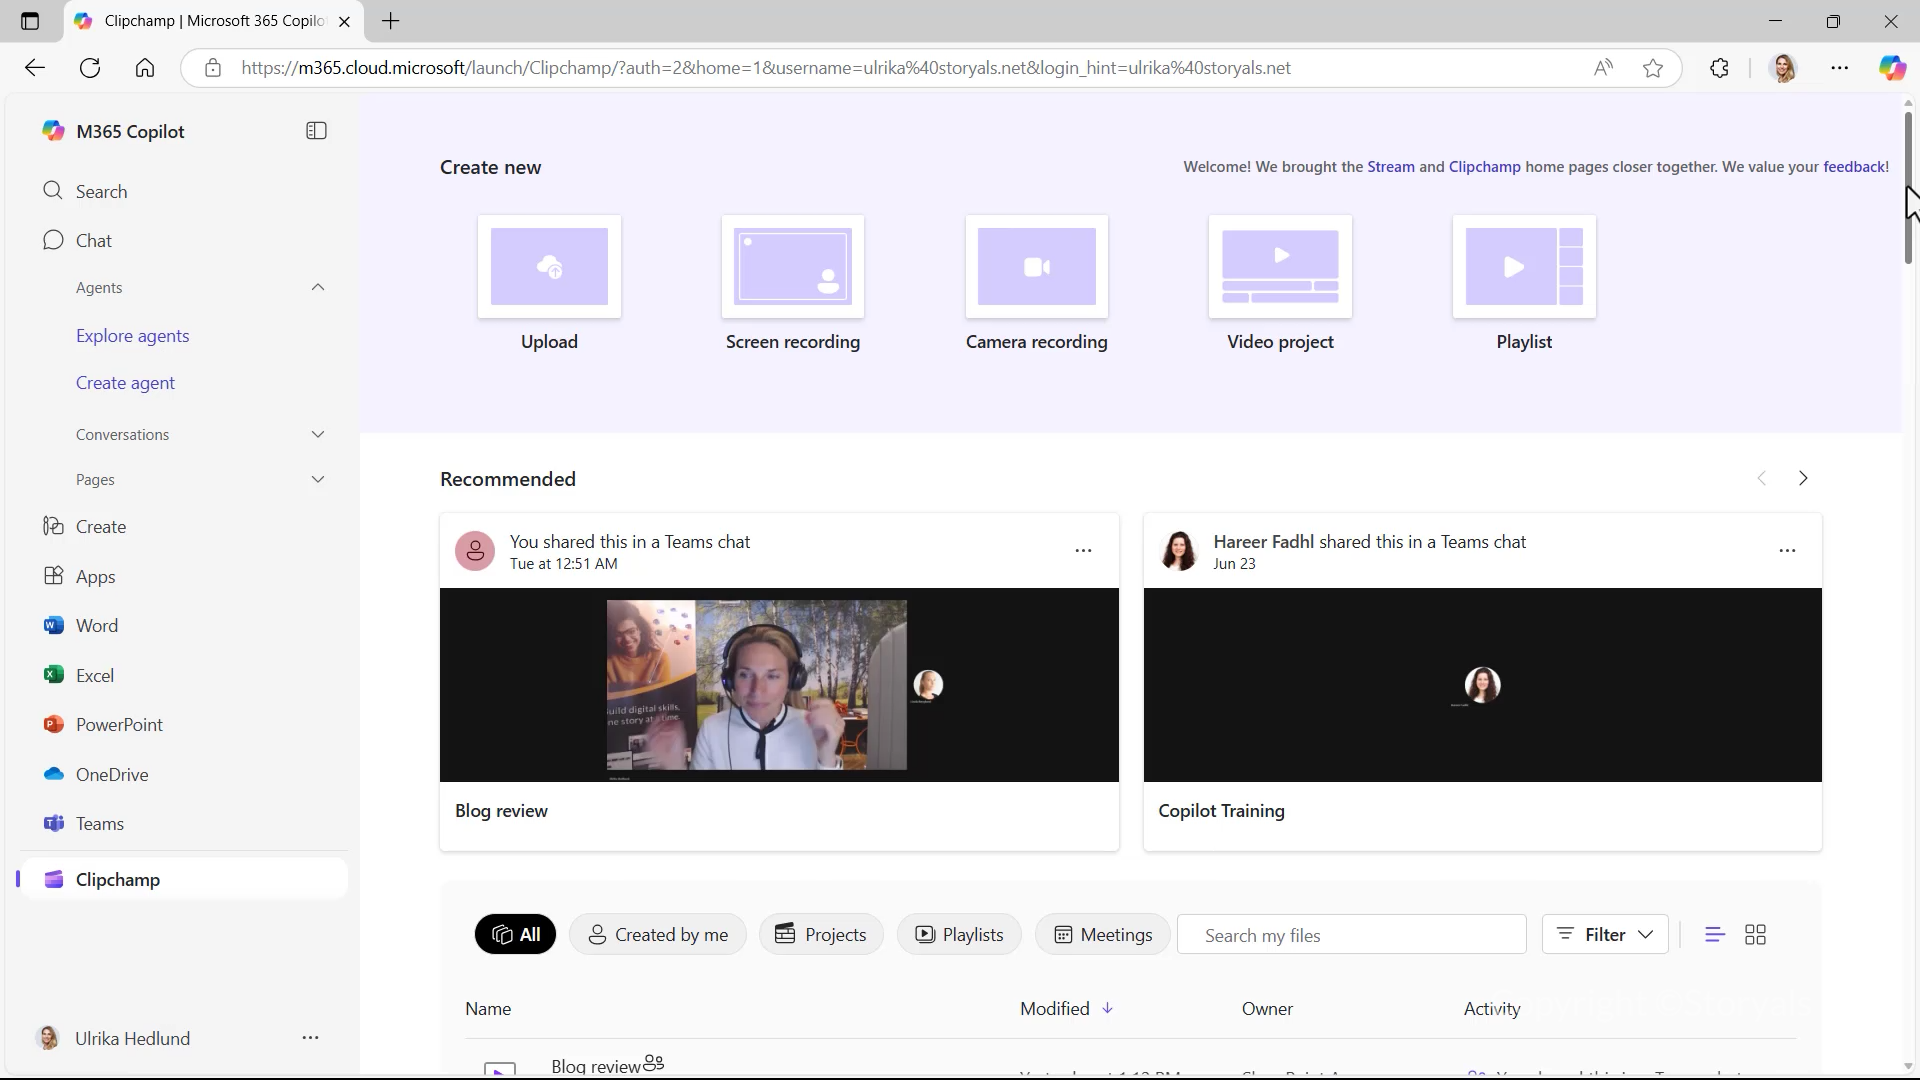Go to browser home page
This screenshot has height=1080, width=1920.
pyautogui.click(x=145, y=68)
